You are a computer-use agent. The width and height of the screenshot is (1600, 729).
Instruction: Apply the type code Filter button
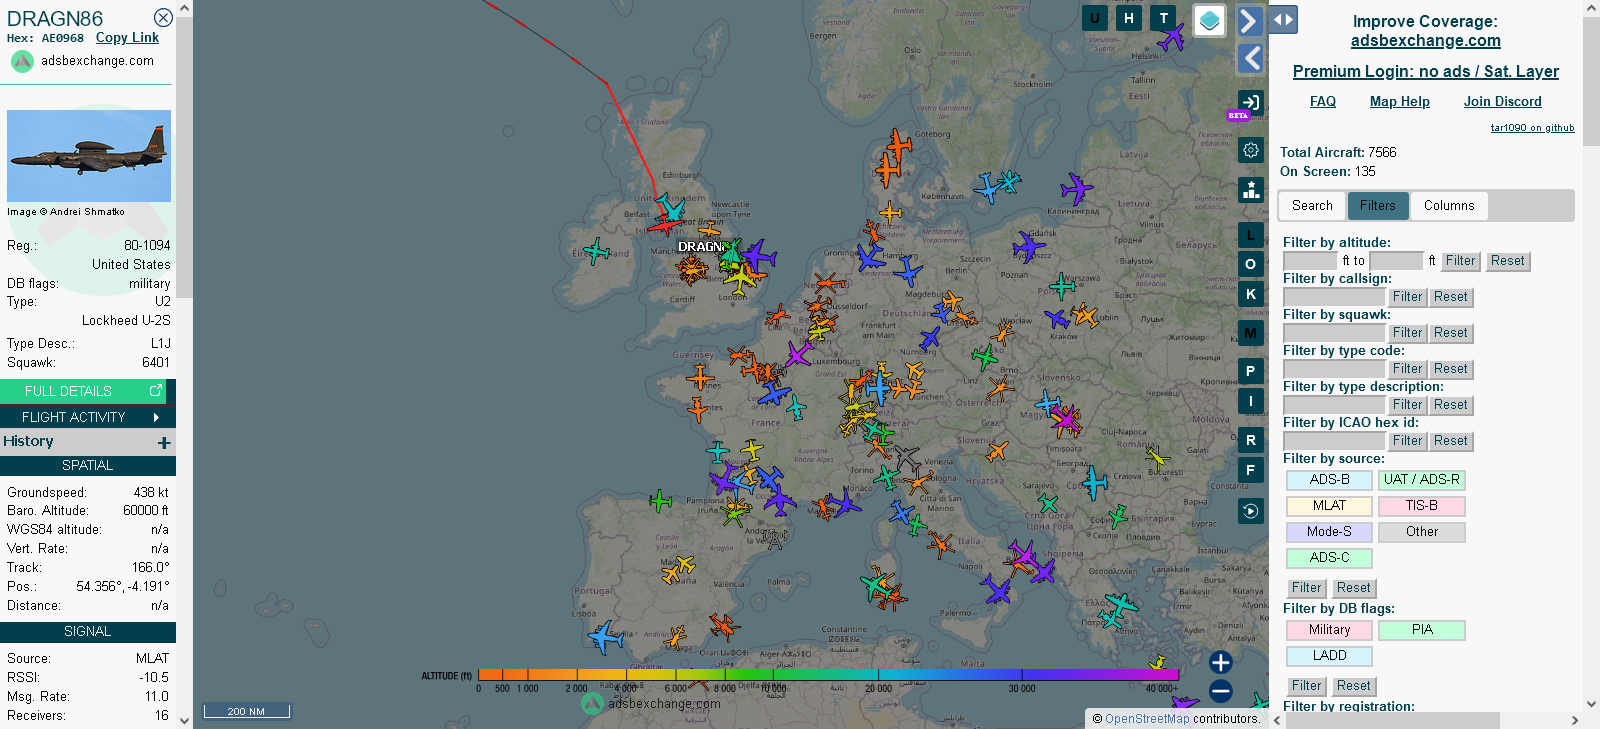click(1407, 369)
